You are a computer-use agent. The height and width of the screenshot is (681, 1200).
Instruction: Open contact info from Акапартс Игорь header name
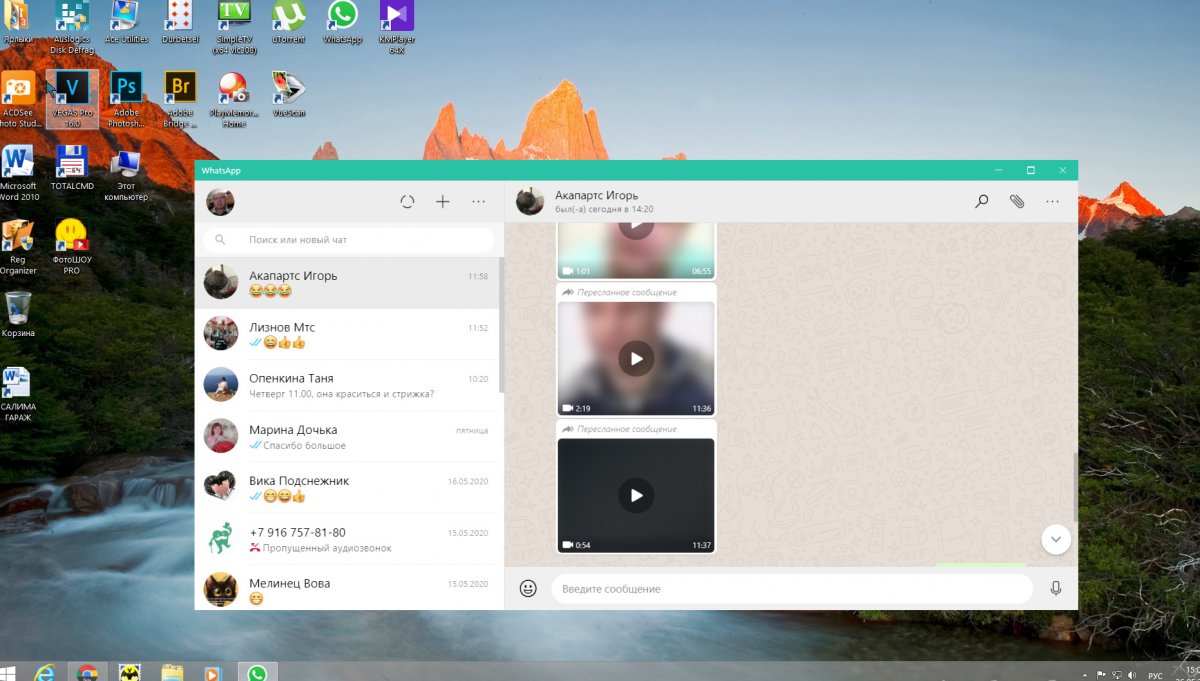596,196
